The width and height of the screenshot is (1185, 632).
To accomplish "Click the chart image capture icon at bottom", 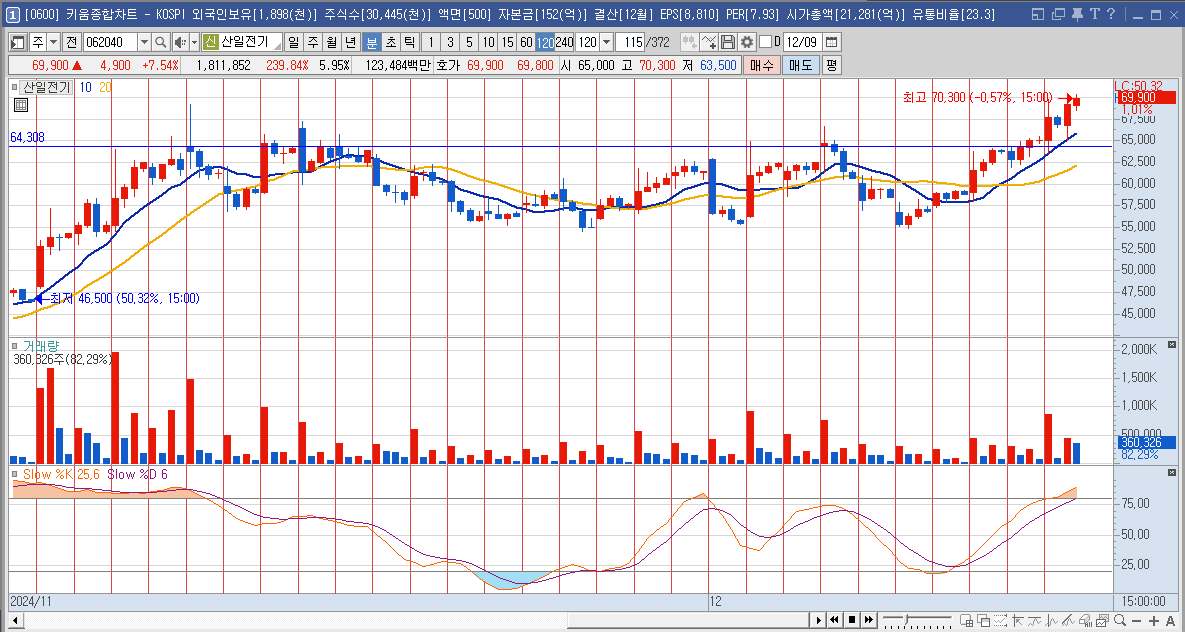I will click(x=1102, y=621).
